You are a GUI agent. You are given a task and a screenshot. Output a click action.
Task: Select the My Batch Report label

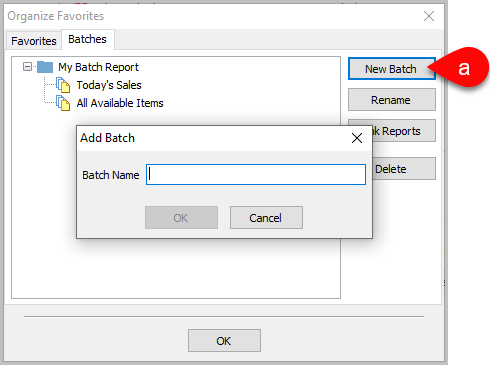(98, 67)
